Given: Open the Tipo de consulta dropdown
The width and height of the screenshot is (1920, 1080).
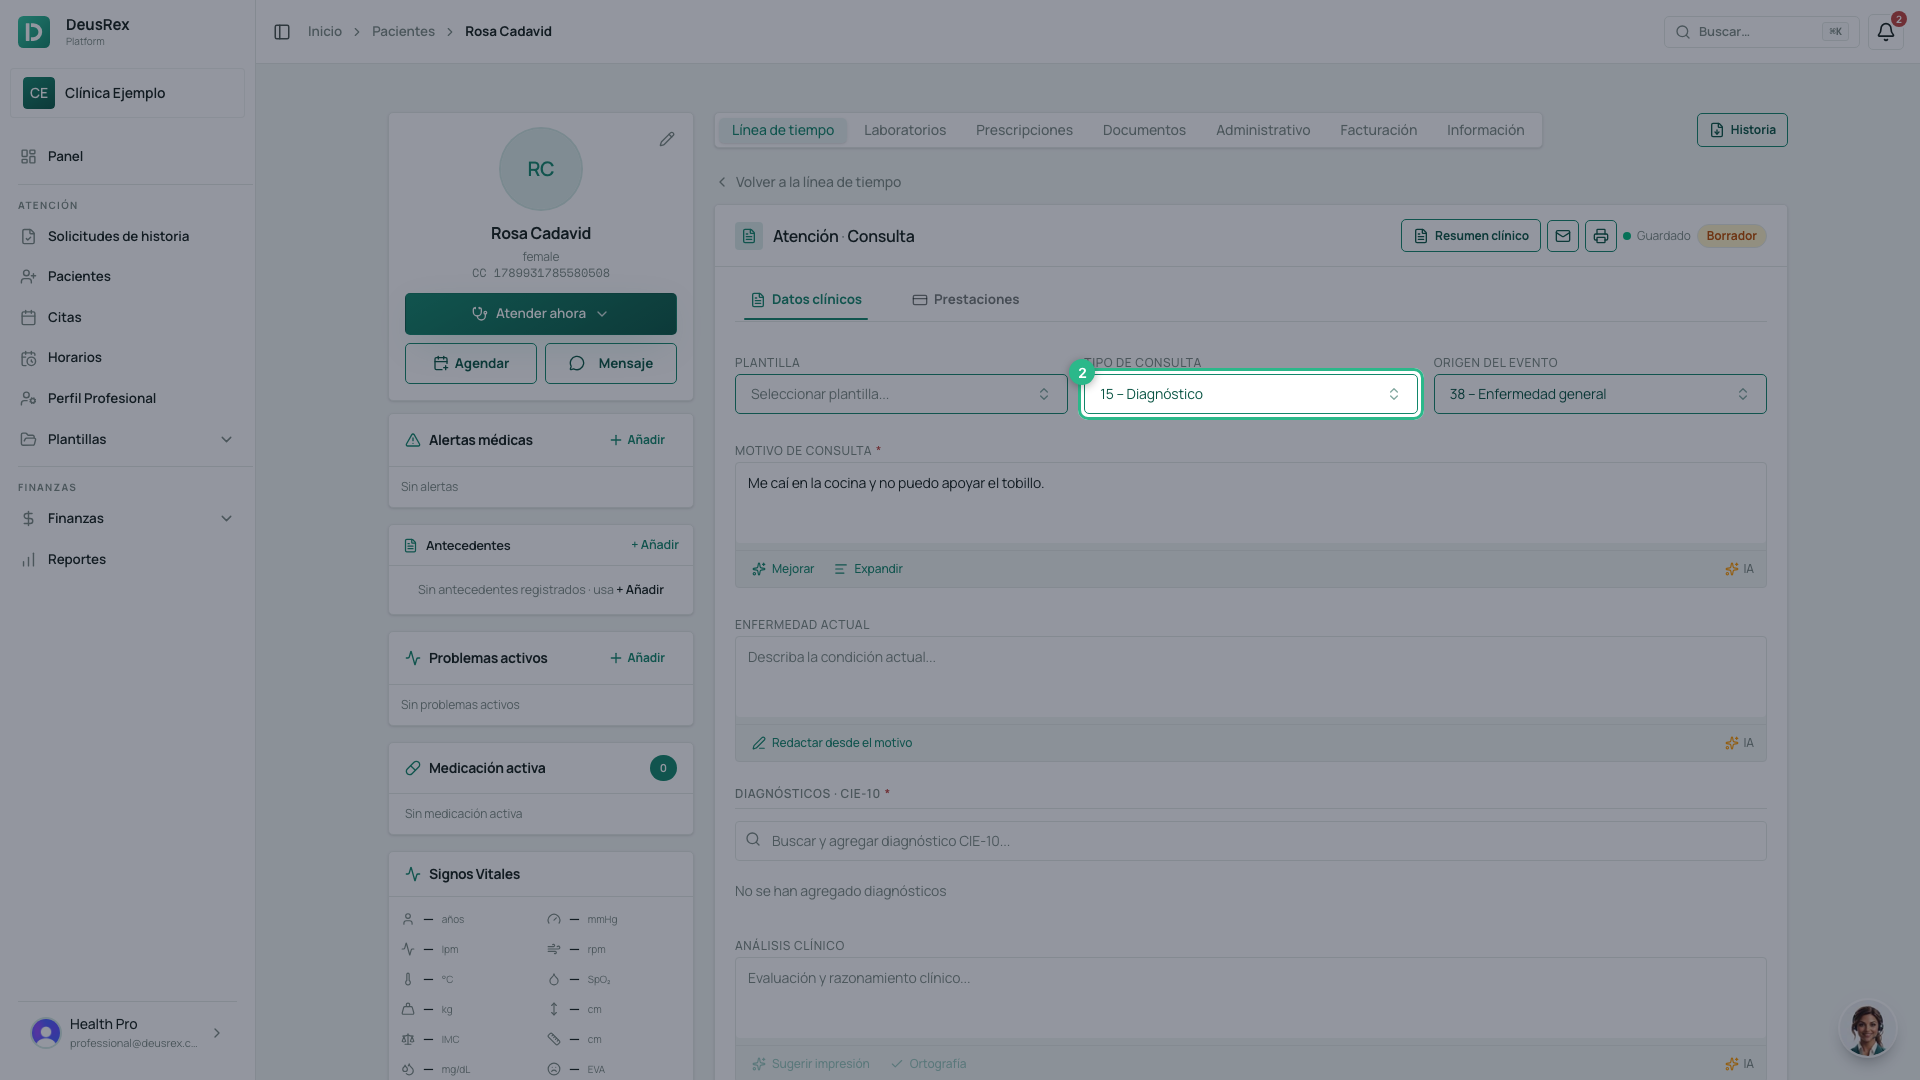Looking at the screenshot, I should click(1250, 394).
